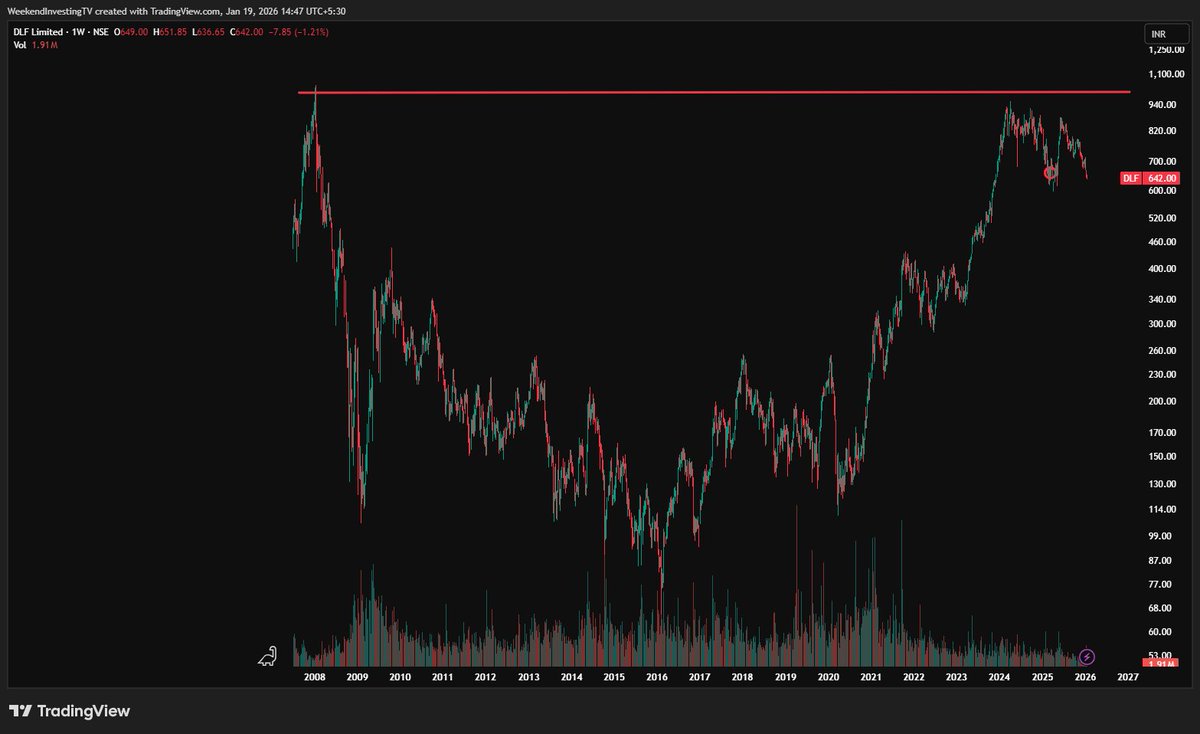This screenshot has width=1200, height=734.
Task: Open the INR currency selector
Action: pos(1166,35)
